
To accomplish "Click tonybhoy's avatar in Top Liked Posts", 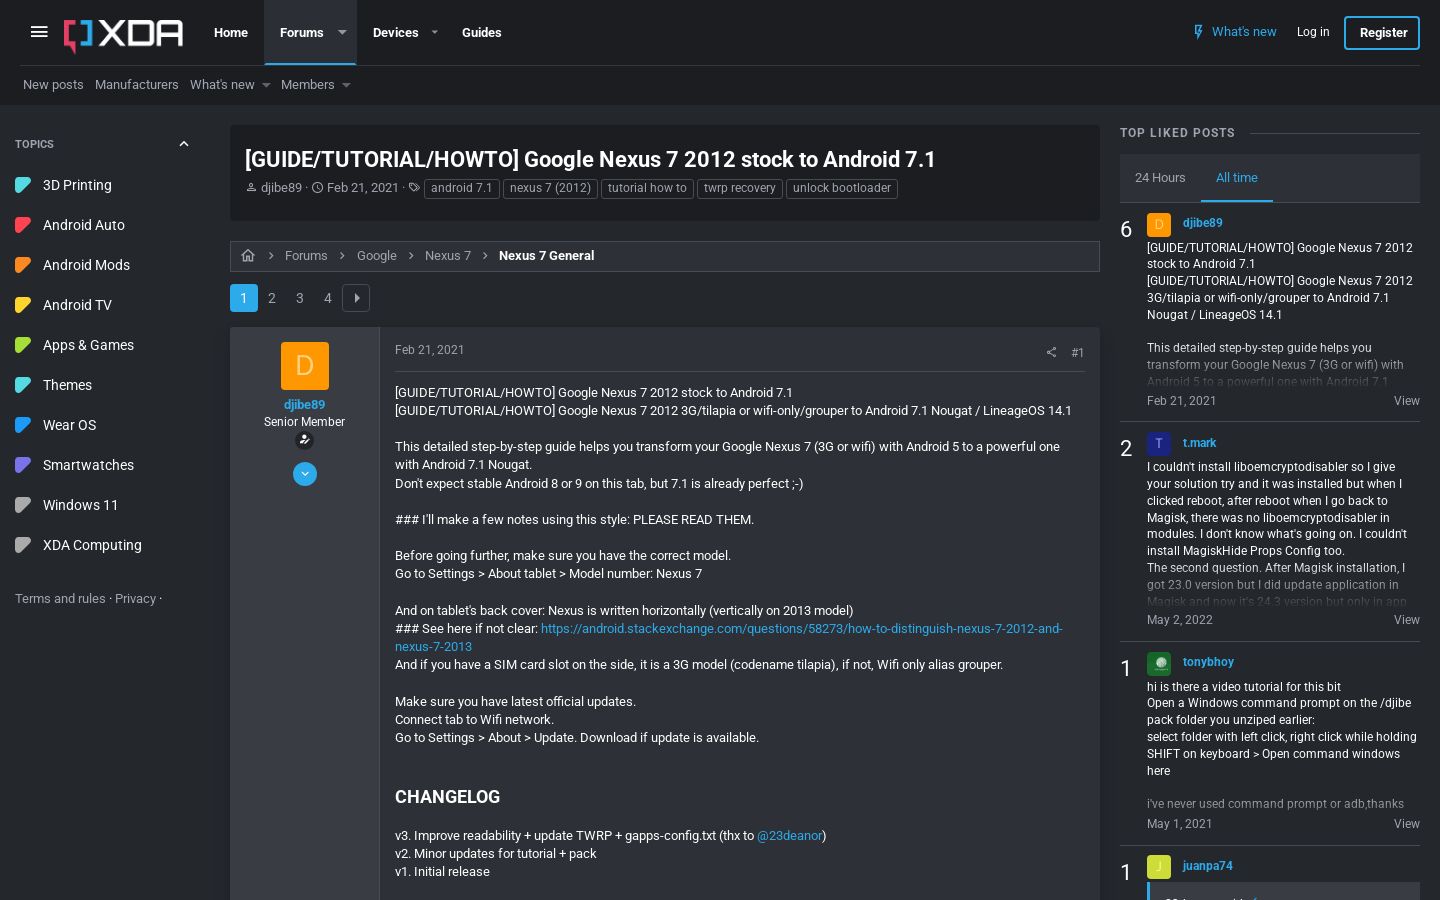I will (1159, 662).
